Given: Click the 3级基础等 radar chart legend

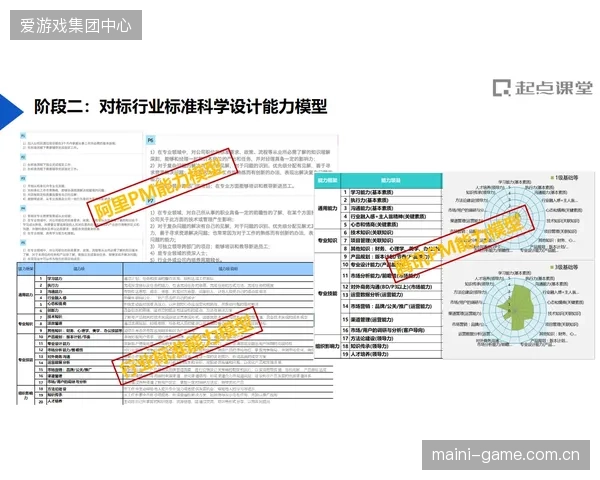Looking at the screenshot, I should pos(564,267).
